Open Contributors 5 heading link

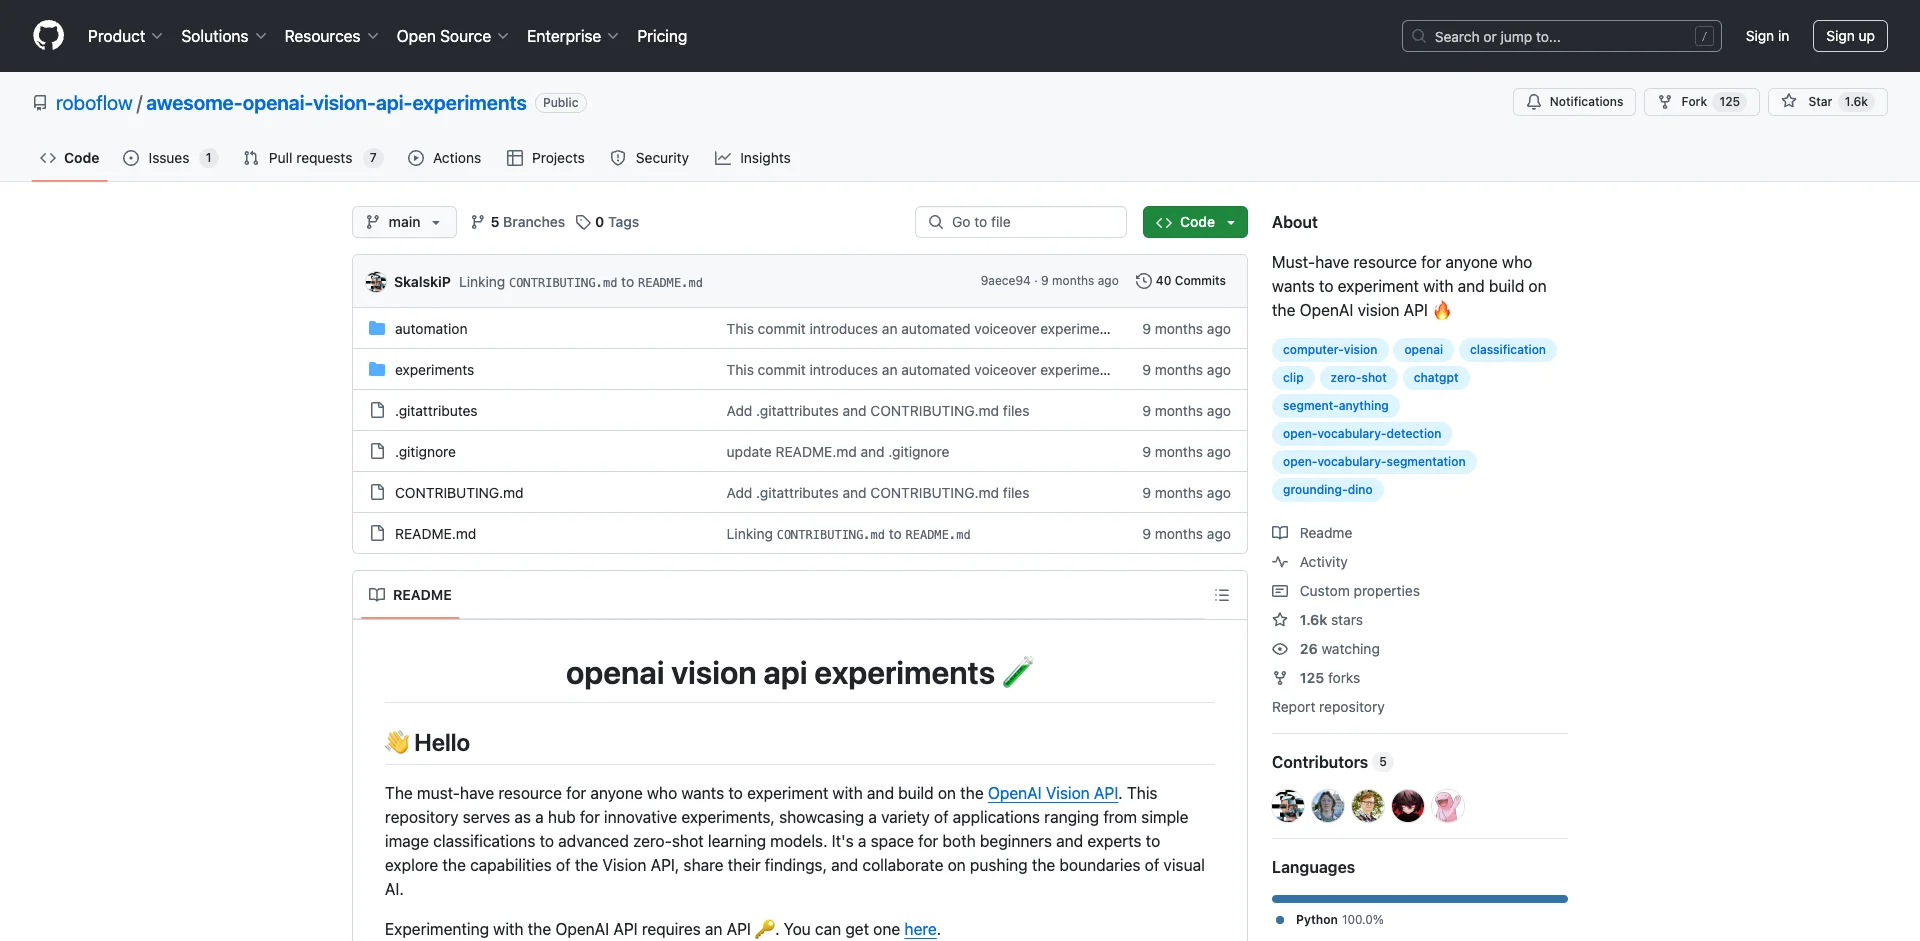tap(1331, 762)
